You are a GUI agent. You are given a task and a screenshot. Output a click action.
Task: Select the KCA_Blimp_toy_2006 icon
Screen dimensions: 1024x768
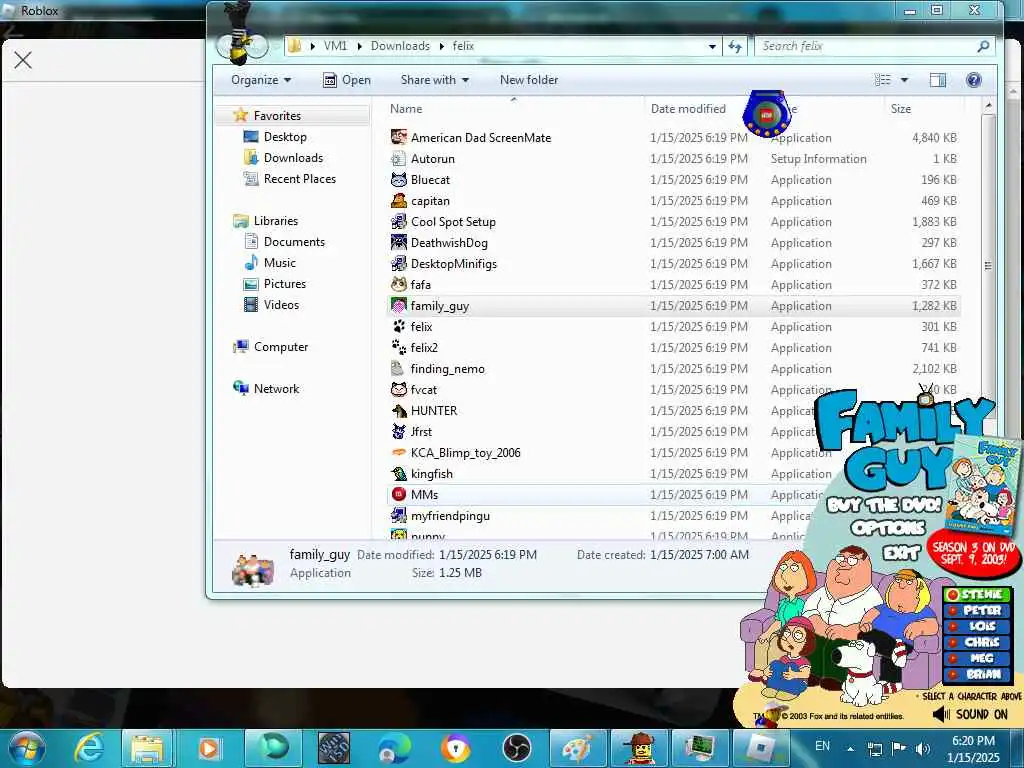(398, 452)
